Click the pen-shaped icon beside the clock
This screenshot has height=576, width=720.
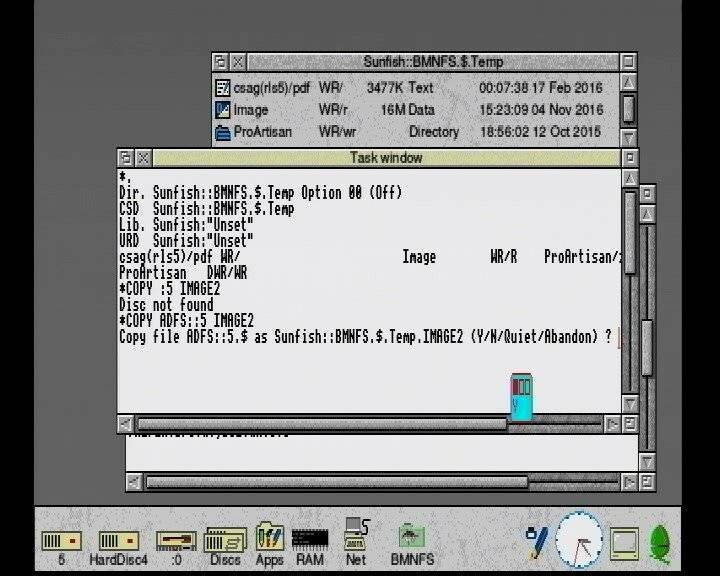click(537, 540)
